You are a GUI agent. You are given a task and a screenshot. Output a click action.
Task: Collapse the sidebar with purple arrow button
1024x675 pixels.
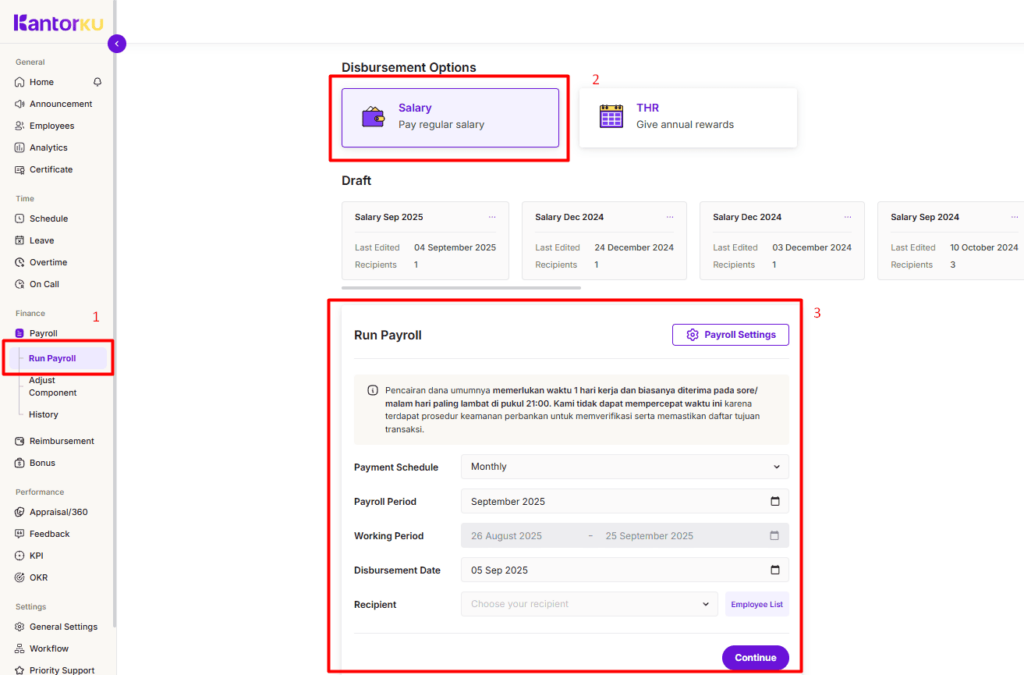117,44
